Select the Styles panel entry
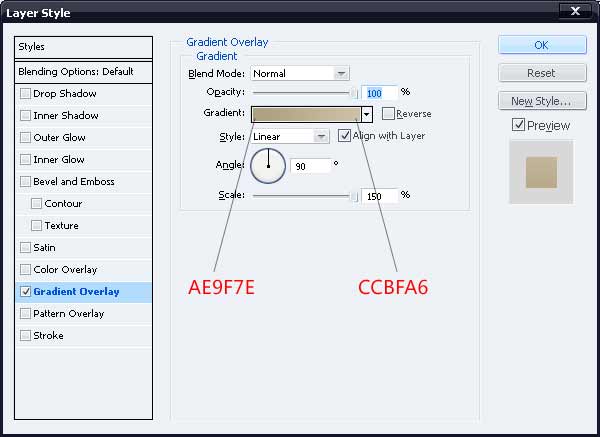 [83, 47]
